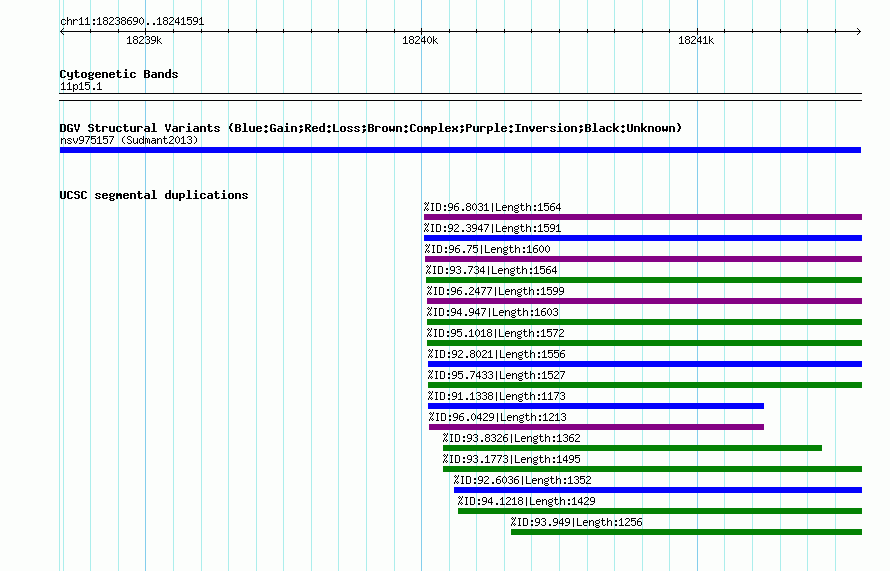Select the purple bar under %ID:96.8031
The image size is (890, 571).
tap(643, 217)
